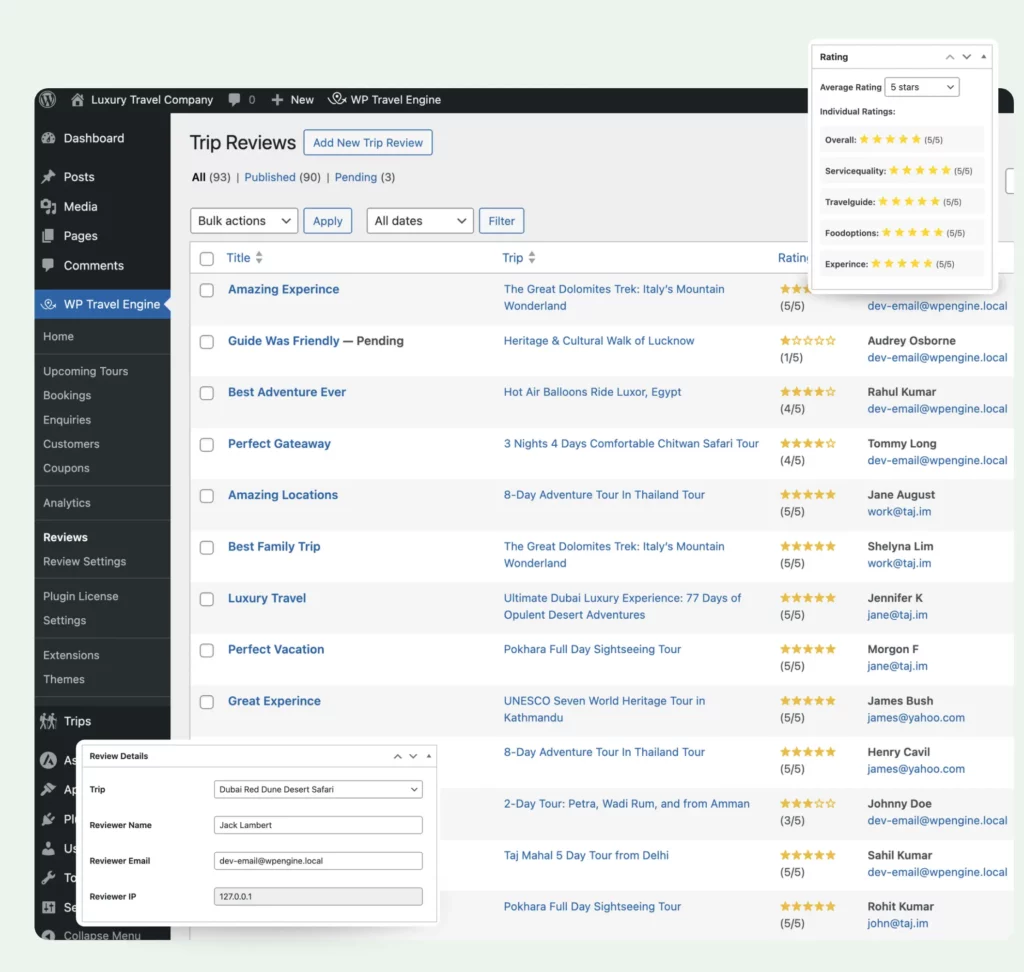Image resolution: width=1024 pixels, height=972 pixels.
Task: Click Add New Trip Review button
Action: pos(368,142)
